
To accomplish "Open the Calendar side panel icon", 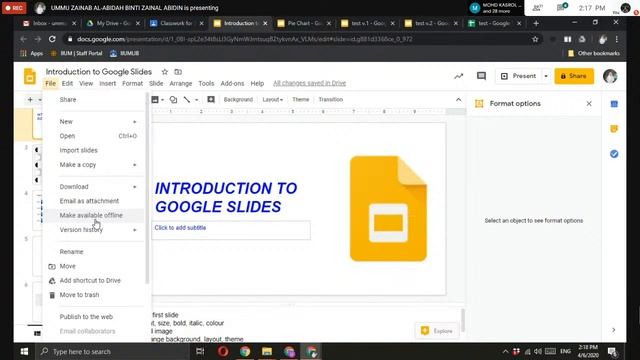I will coord(614,104).
